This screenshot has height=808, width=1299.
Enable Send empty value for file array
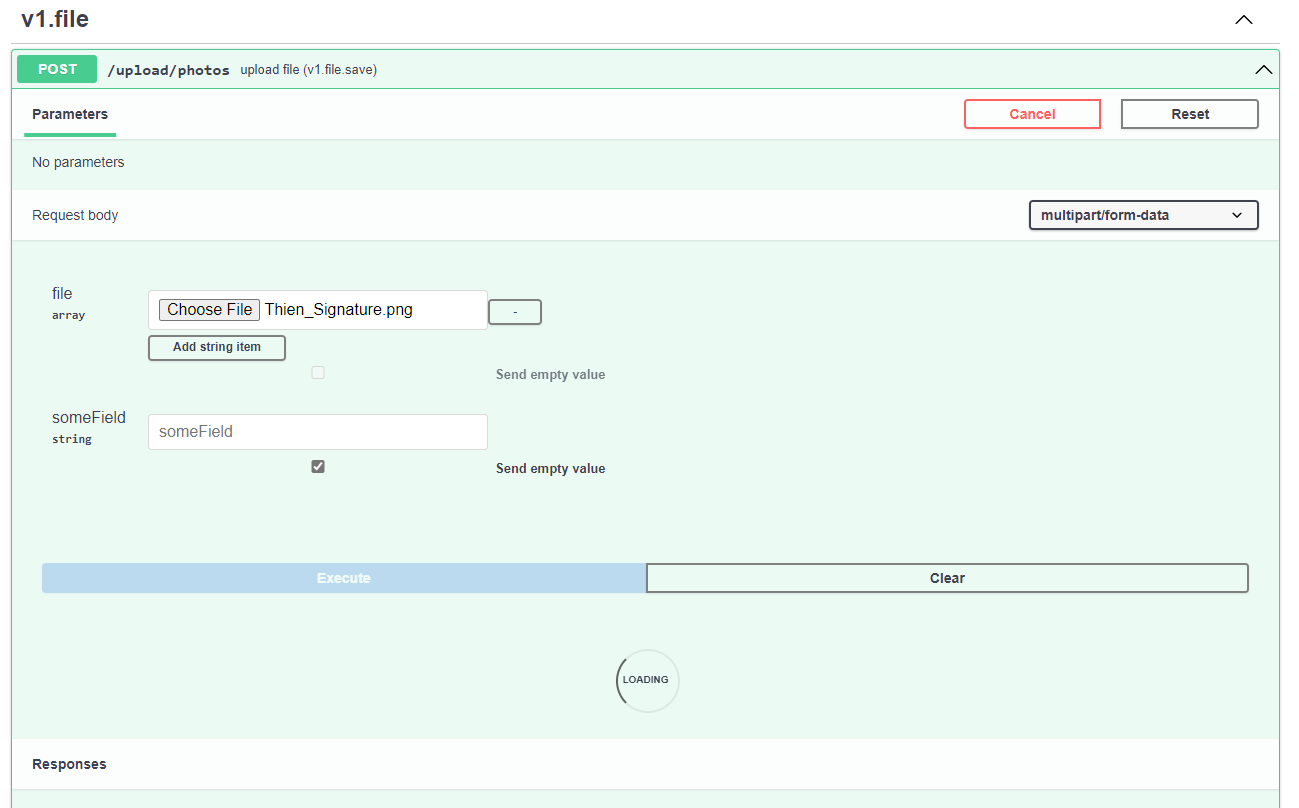click(x=317, y=372)
